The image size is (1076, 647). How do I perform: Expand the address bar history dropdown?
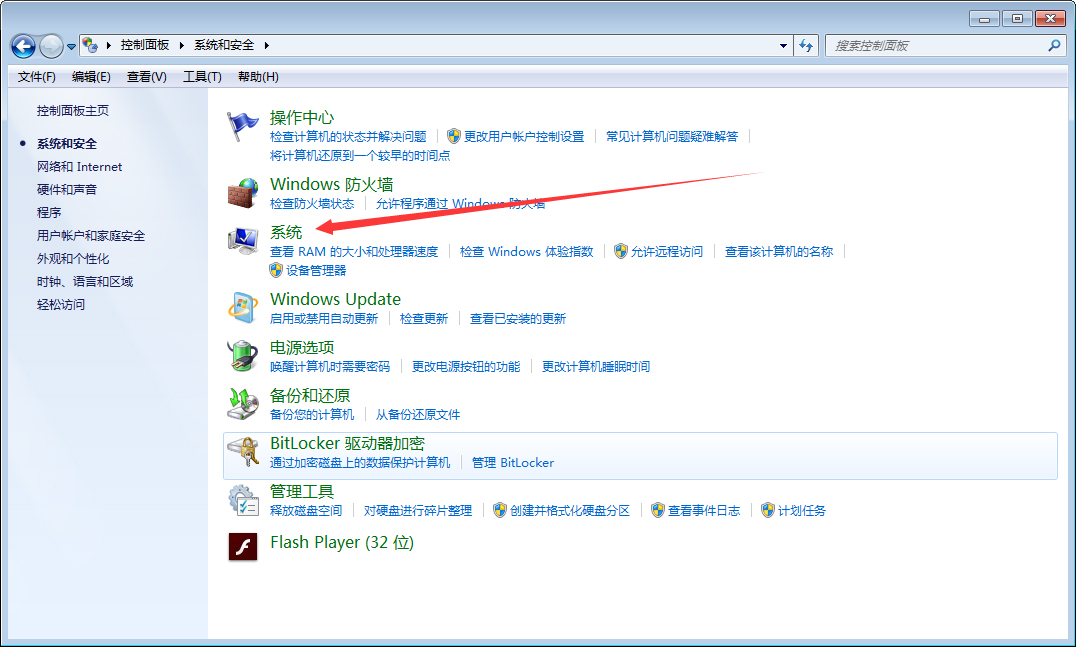[783, 45]
